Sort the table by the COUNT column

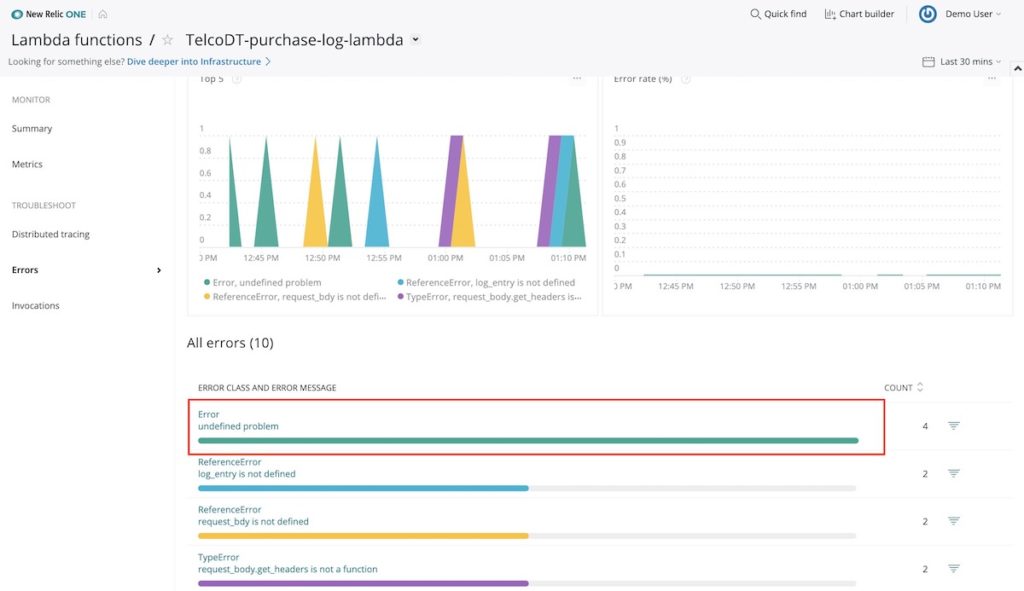tap(904, 387)
